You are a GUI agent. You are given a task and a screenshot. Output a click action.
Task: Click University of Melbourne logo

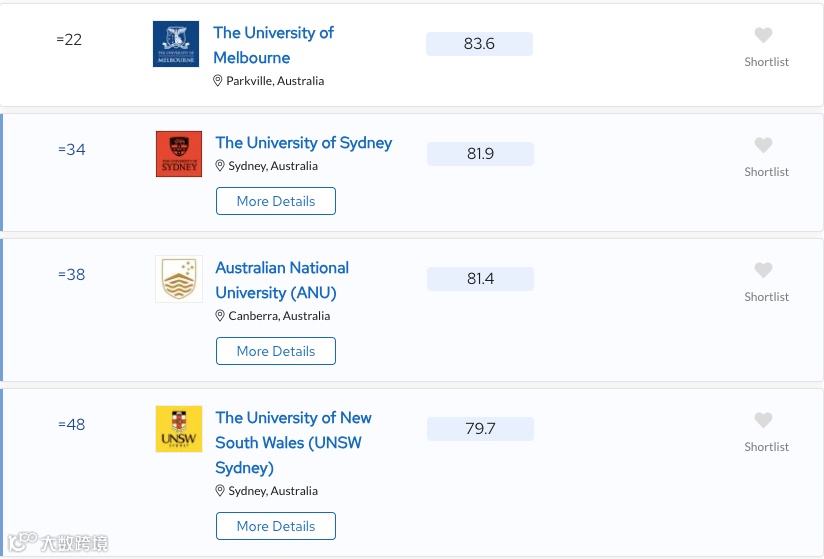pyautogui.click(x=176, y=44)
